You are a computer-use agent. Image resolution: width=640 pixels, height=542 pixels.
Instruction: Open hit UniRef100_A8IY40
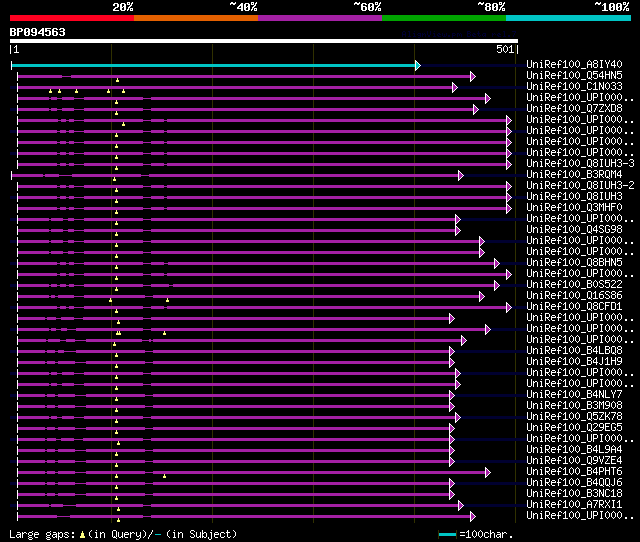tap(574, 64)
